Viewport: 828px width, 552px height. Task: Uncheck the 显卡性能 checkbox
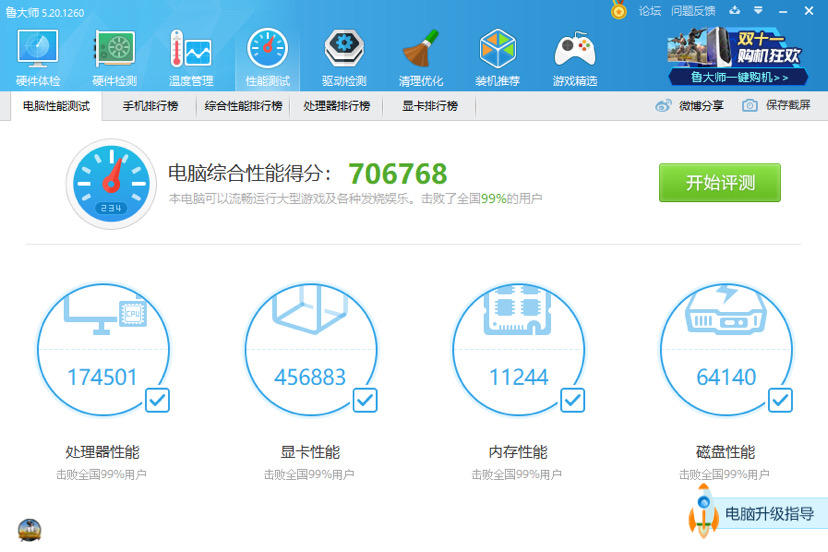point(365,400)
